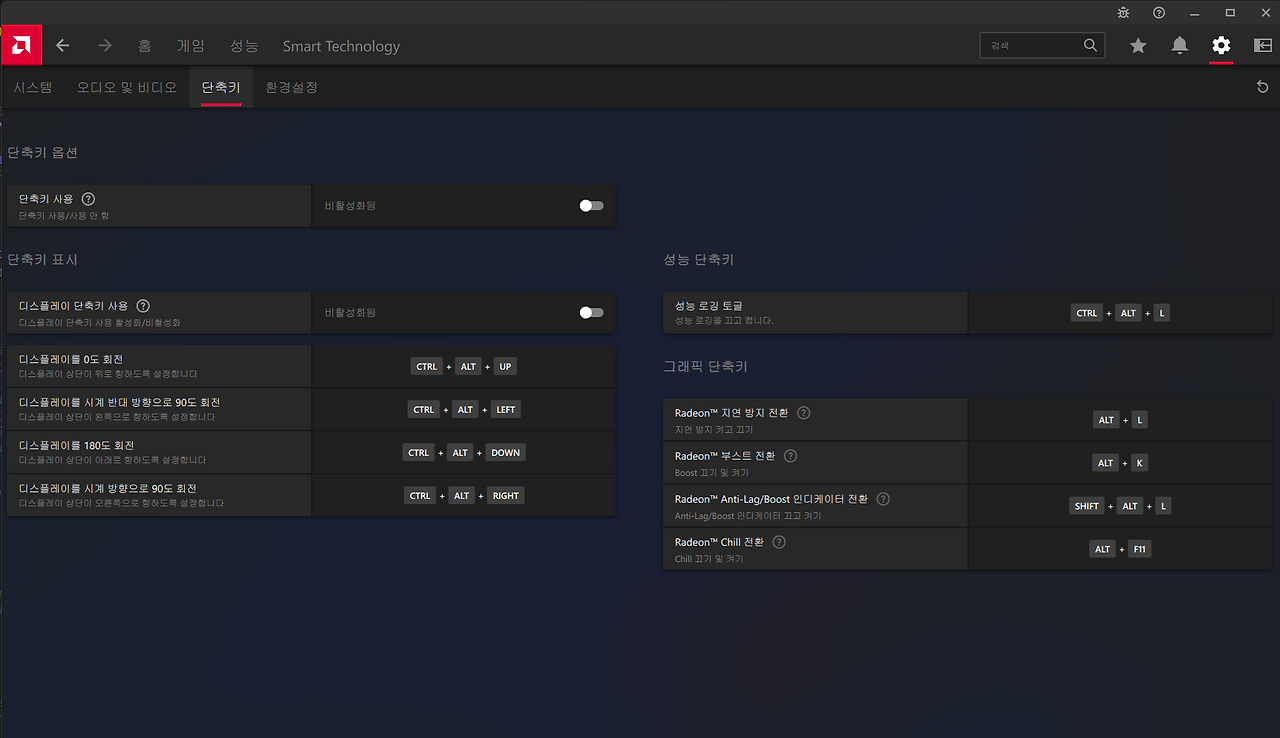The height and width of the screenshot is (738, 1280).
Task: Click the AMD logo icon
Action: (20, 45)
